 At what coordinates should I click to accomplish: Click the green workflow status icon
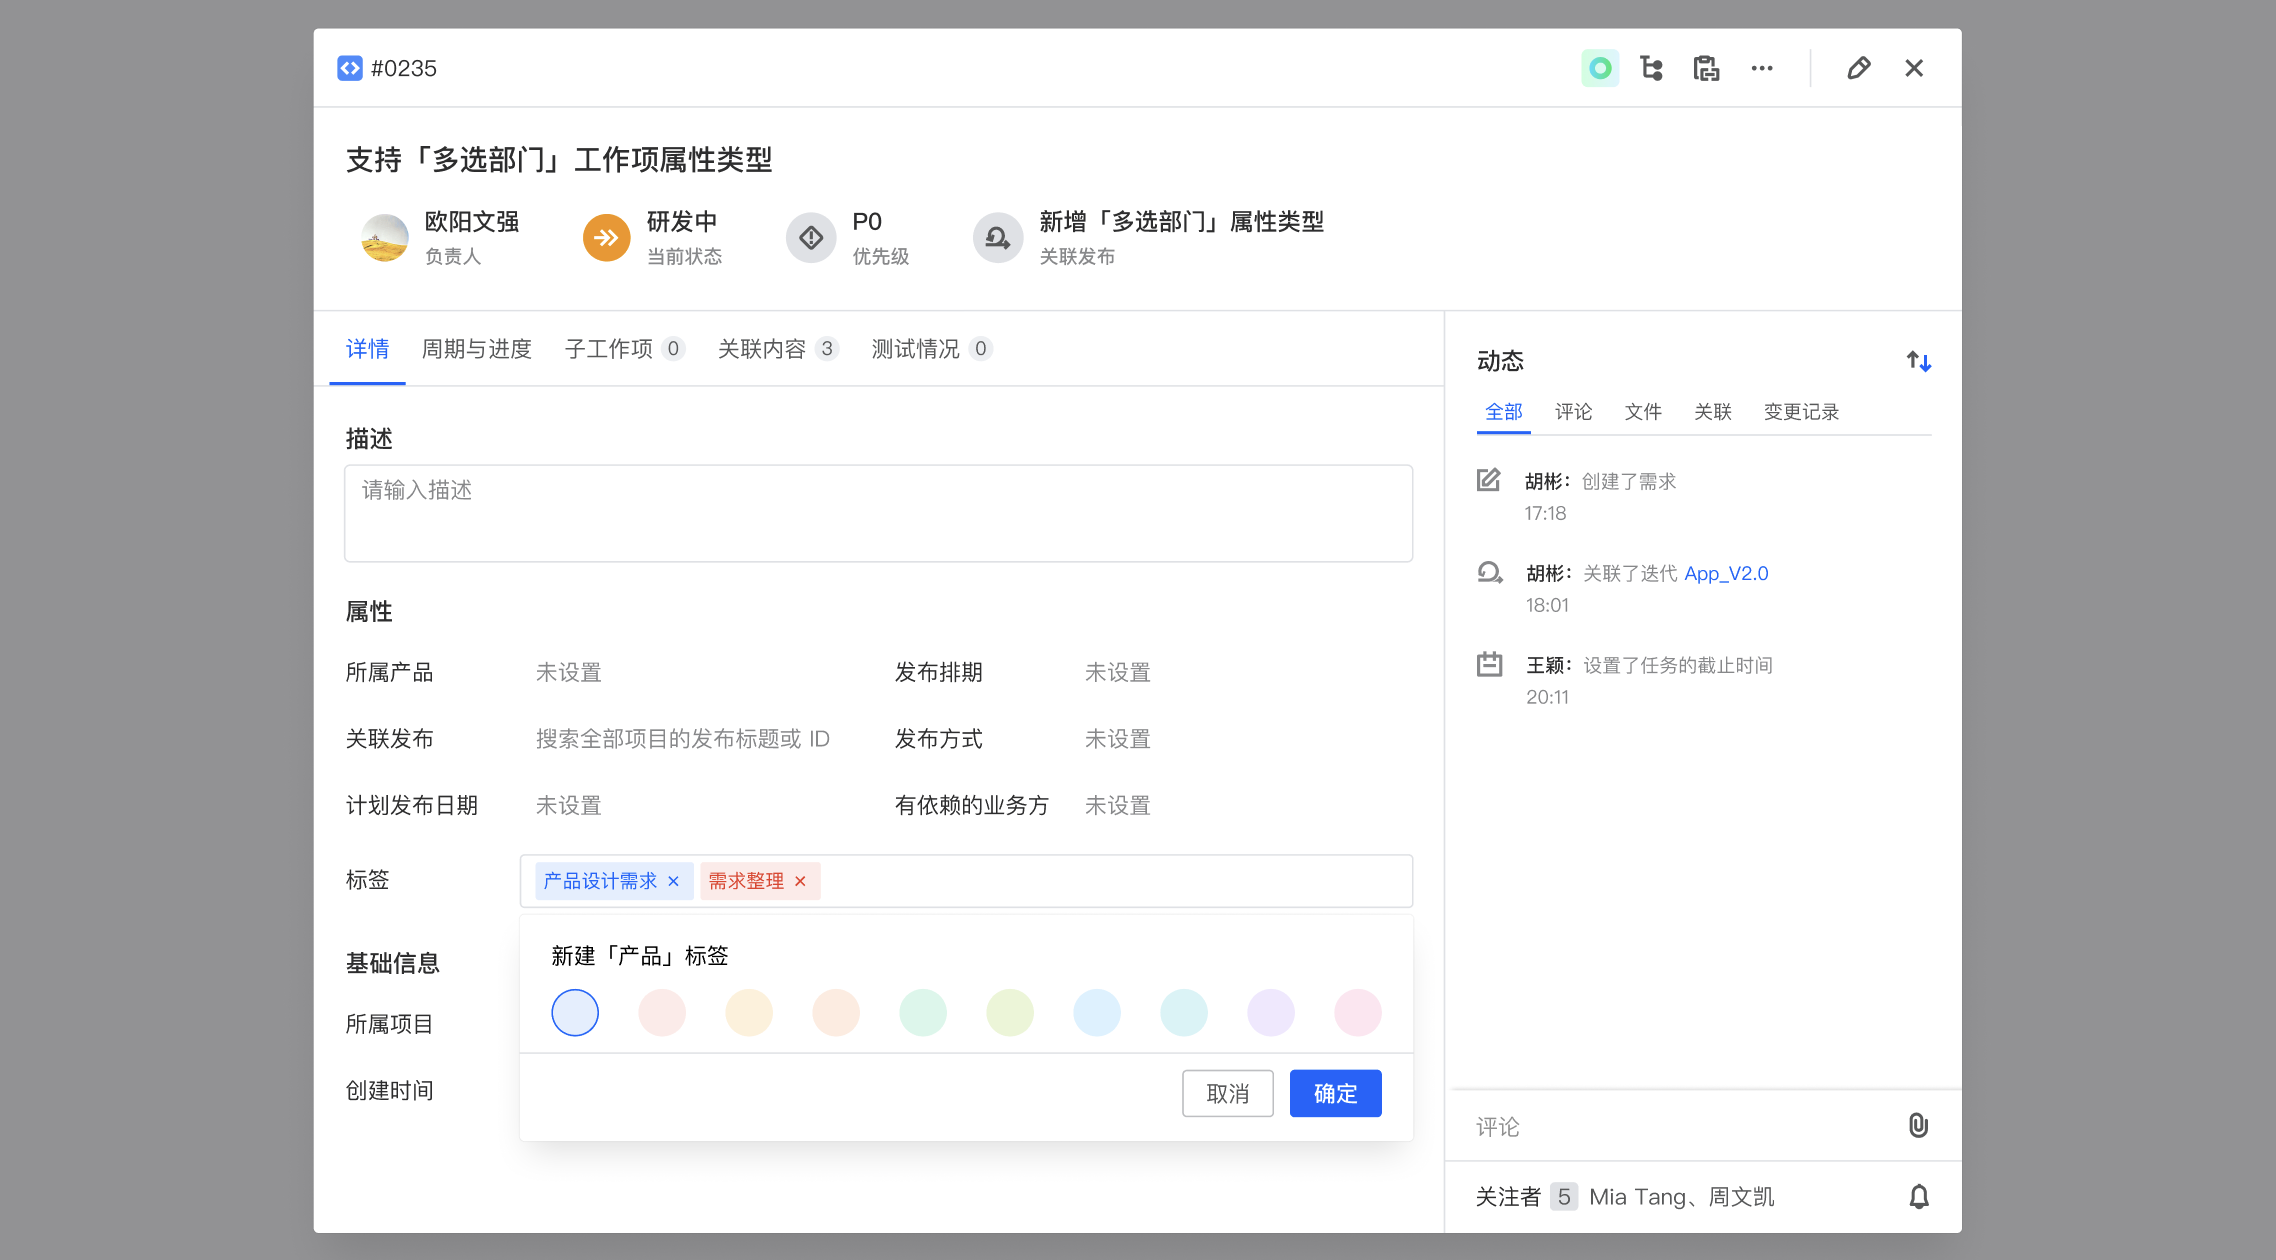pos(1600,67)
